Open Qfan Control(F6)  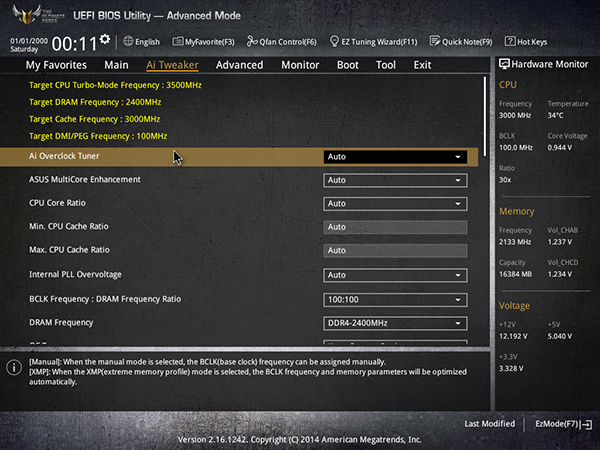282,42
